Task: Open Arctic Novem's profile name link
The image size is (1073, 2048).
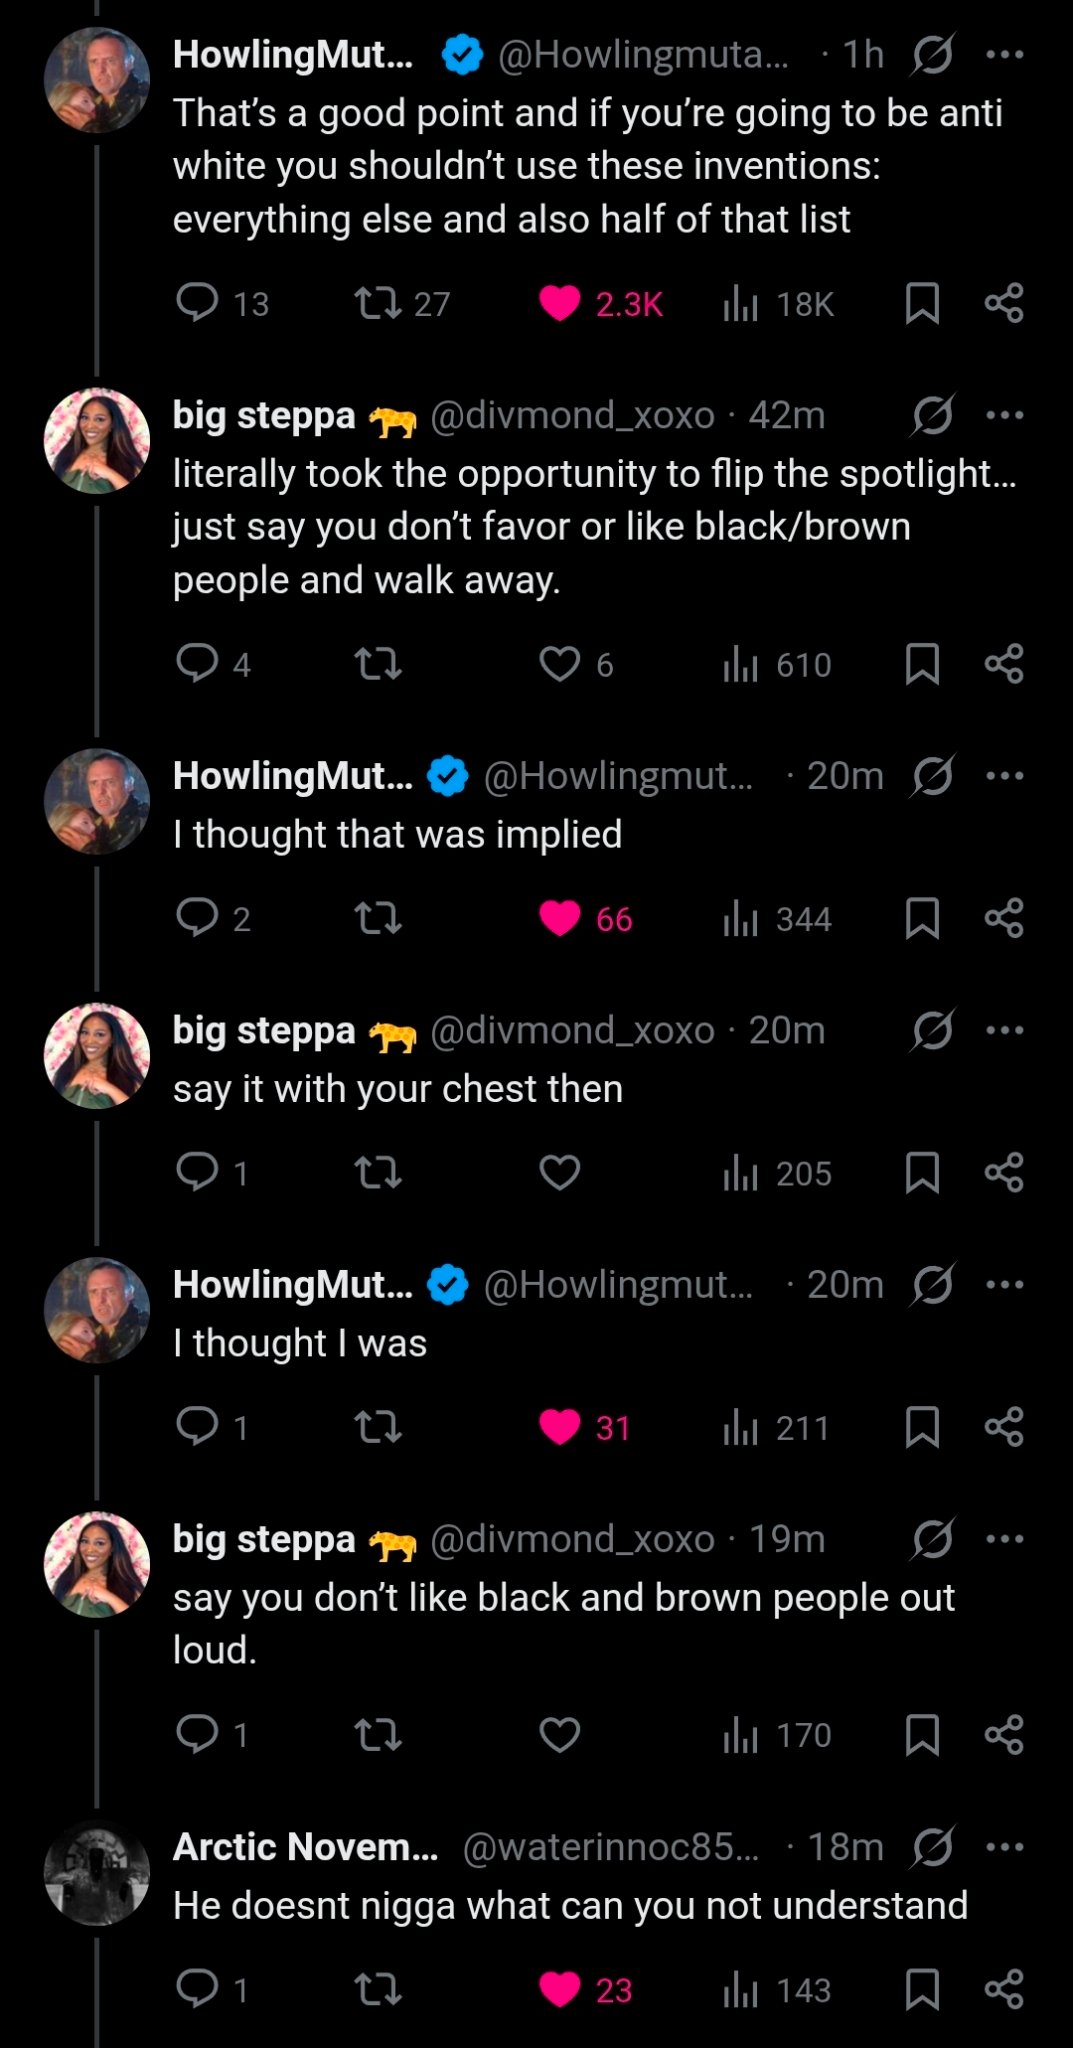Action: pos(305,1846)
